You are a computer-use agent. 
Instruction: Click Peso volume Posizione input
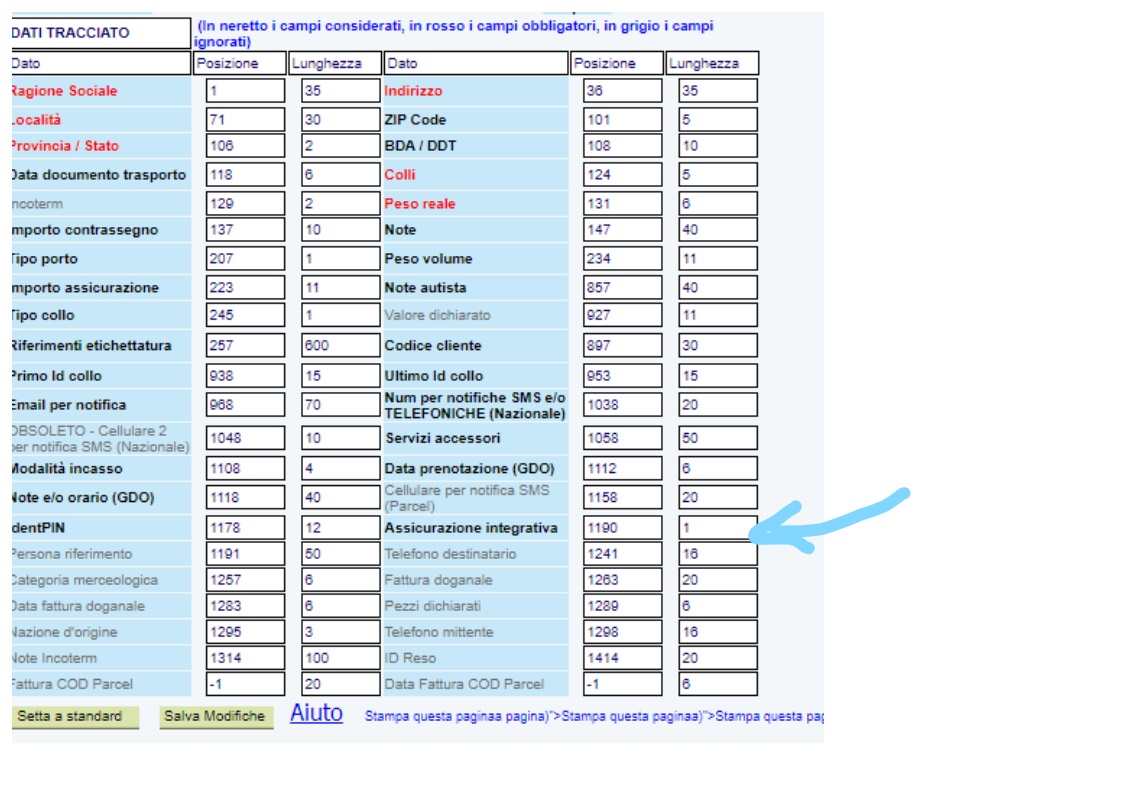pos(623,259)
